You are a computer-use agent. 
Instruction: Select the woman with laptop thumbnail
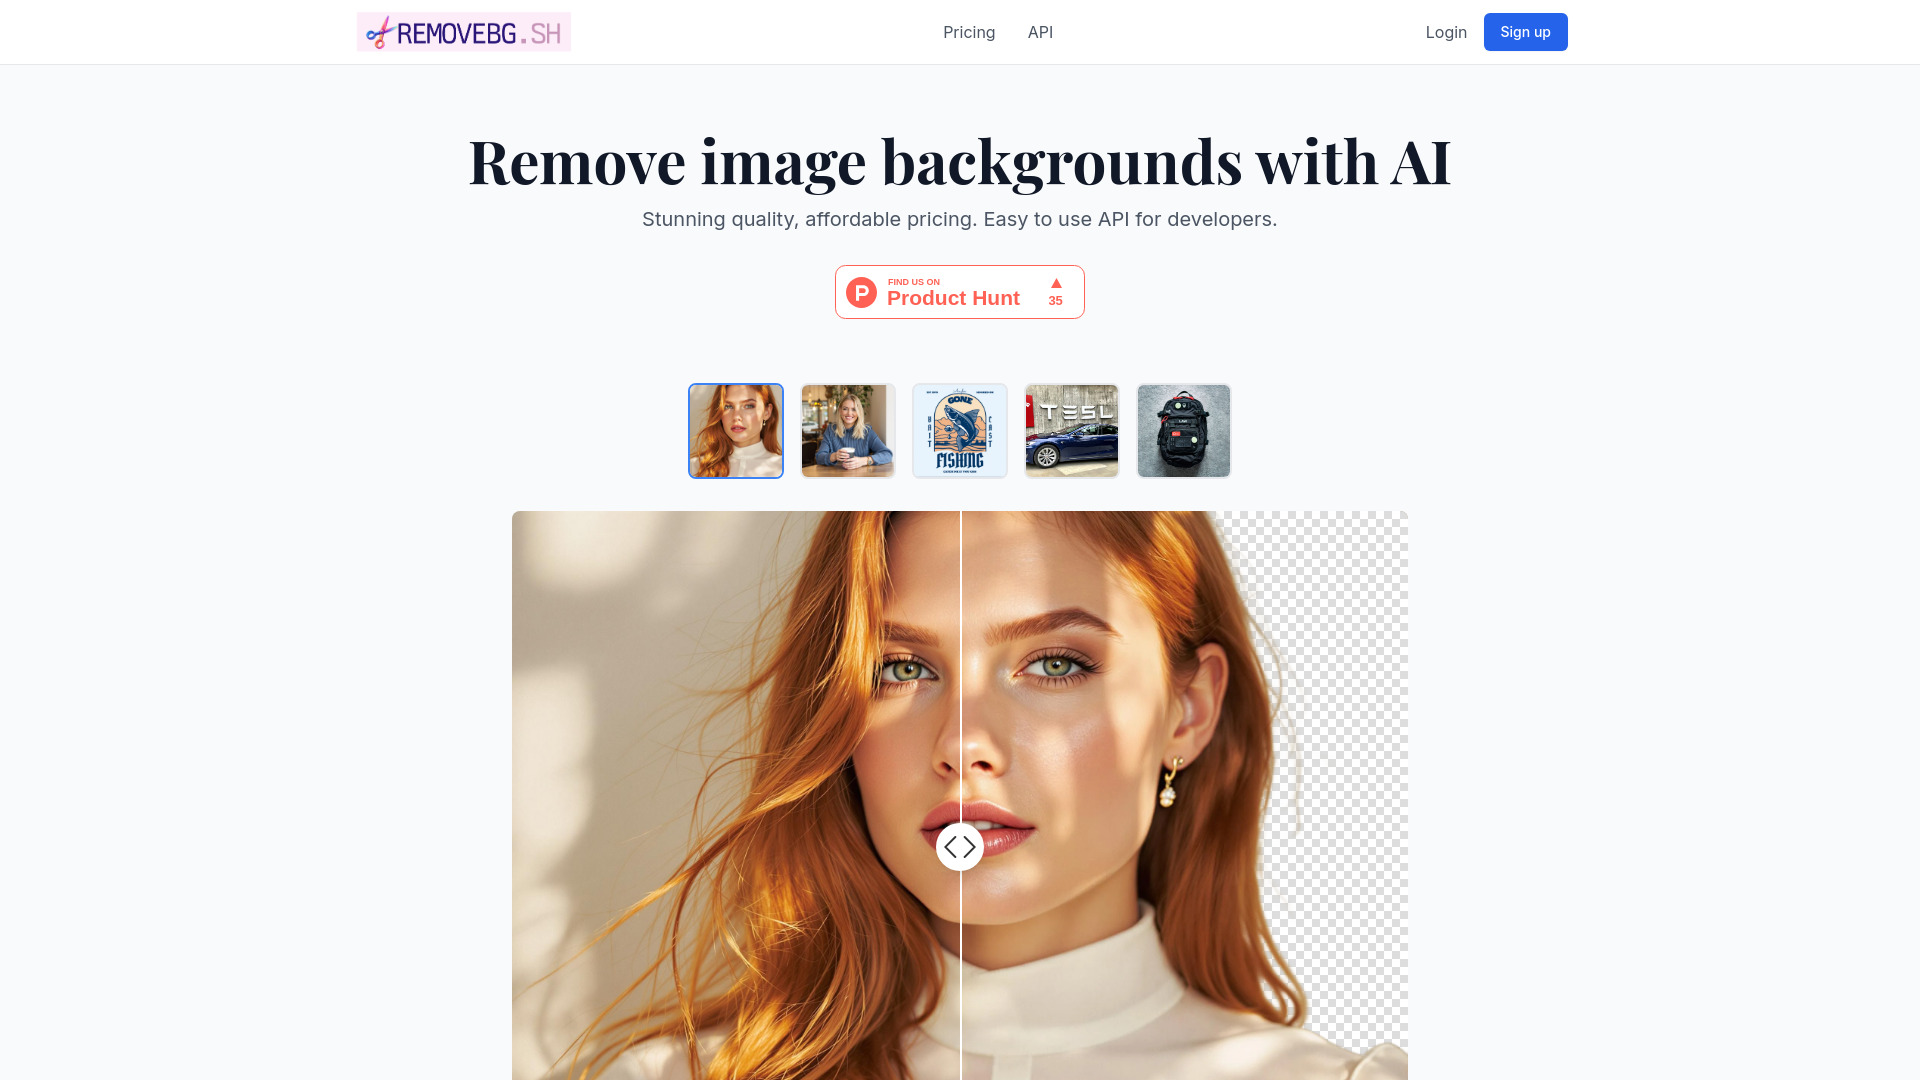click(x=847, y=430)
